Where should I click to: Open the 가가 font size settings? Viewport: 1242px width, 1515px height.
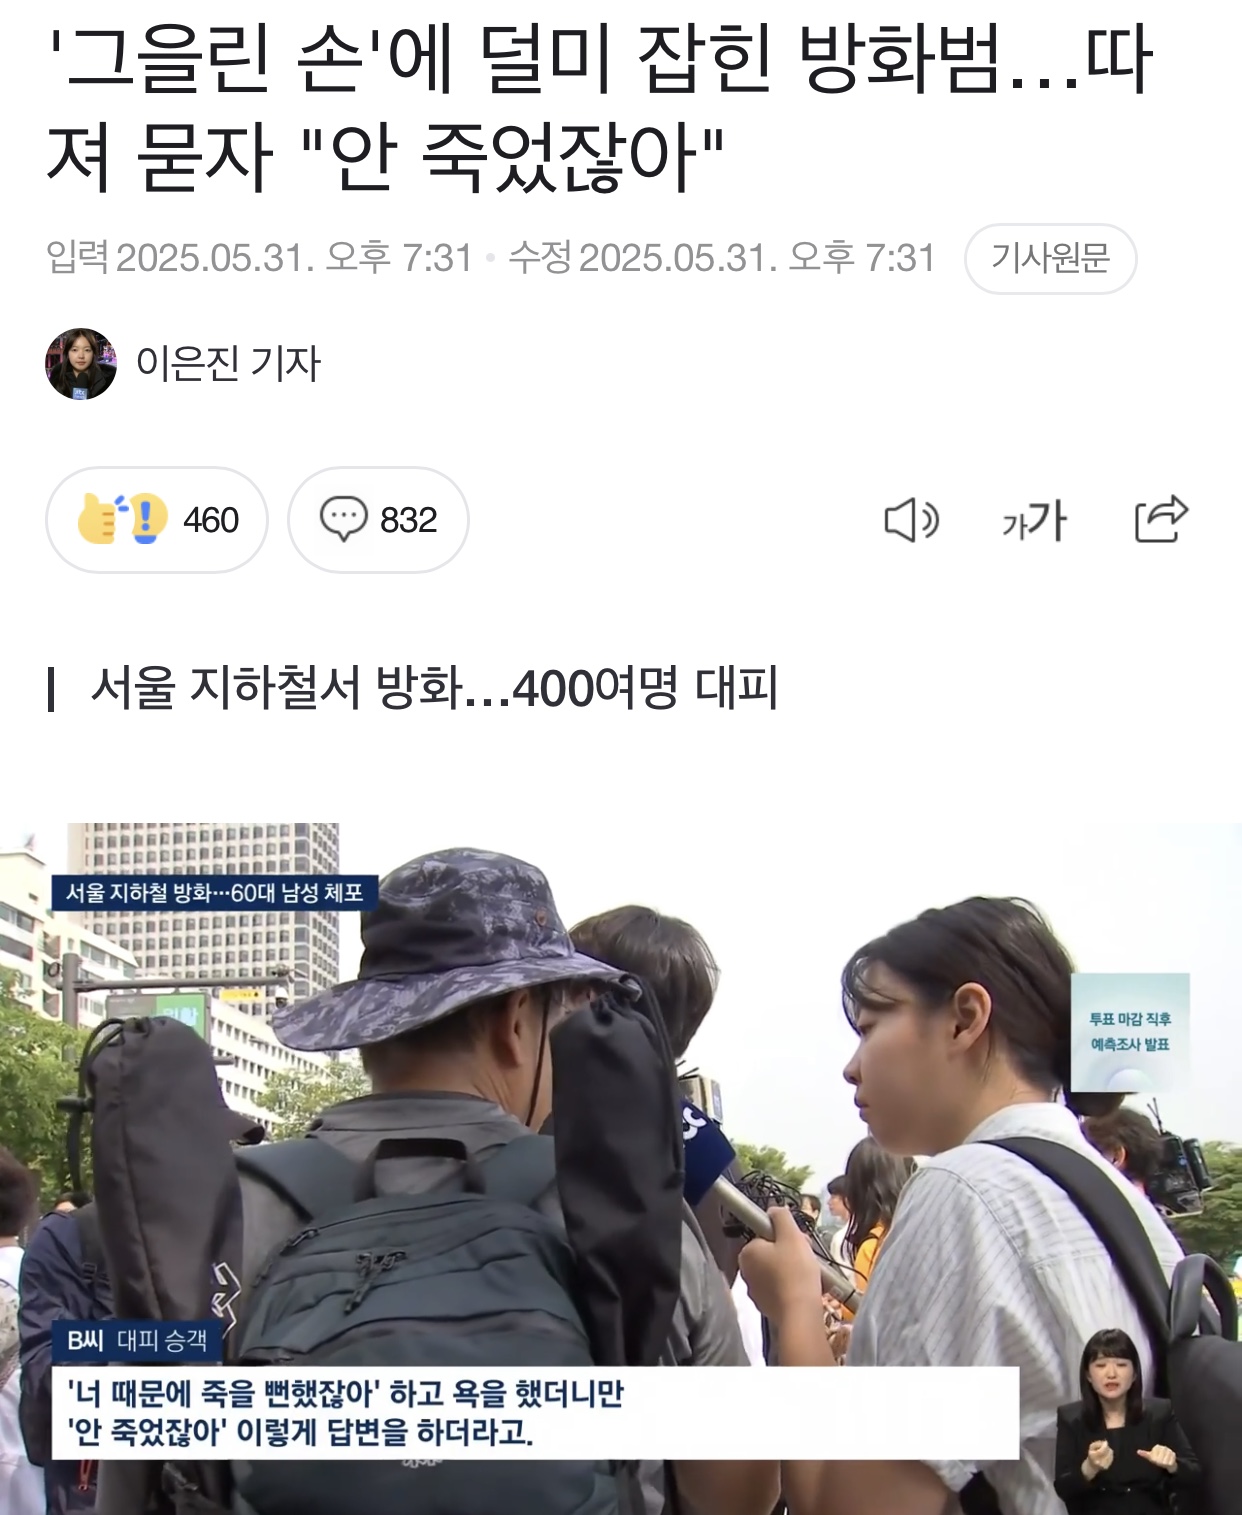tap(1034, 521)
